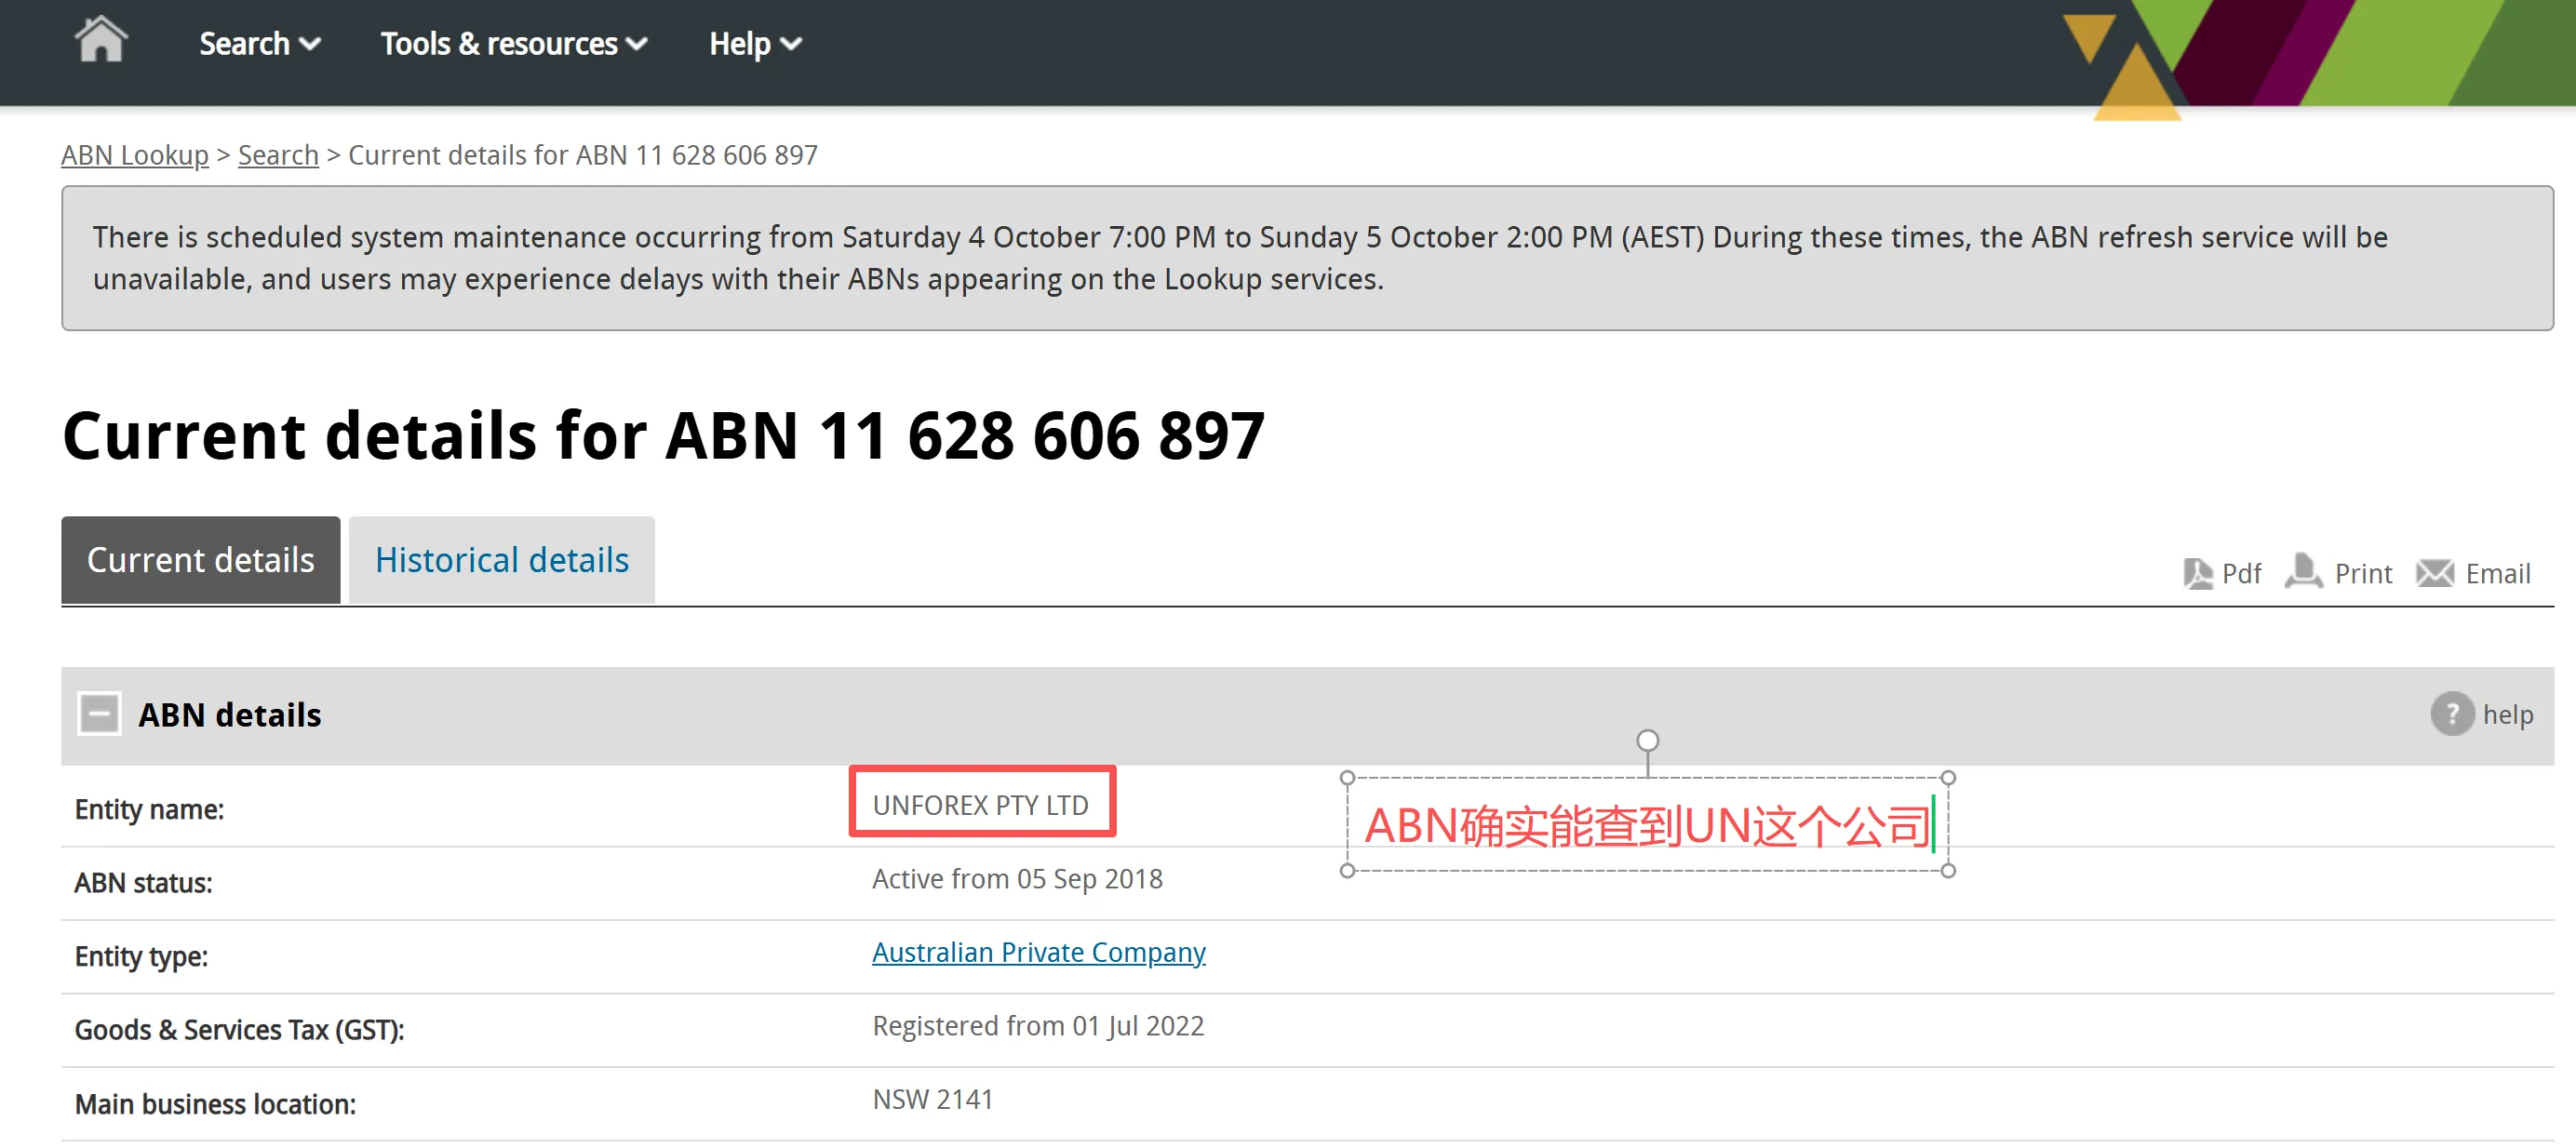2576x1148 pixels.
Task: Select the UNFOREX PTY LTD entity name
Action: [981, 805]
